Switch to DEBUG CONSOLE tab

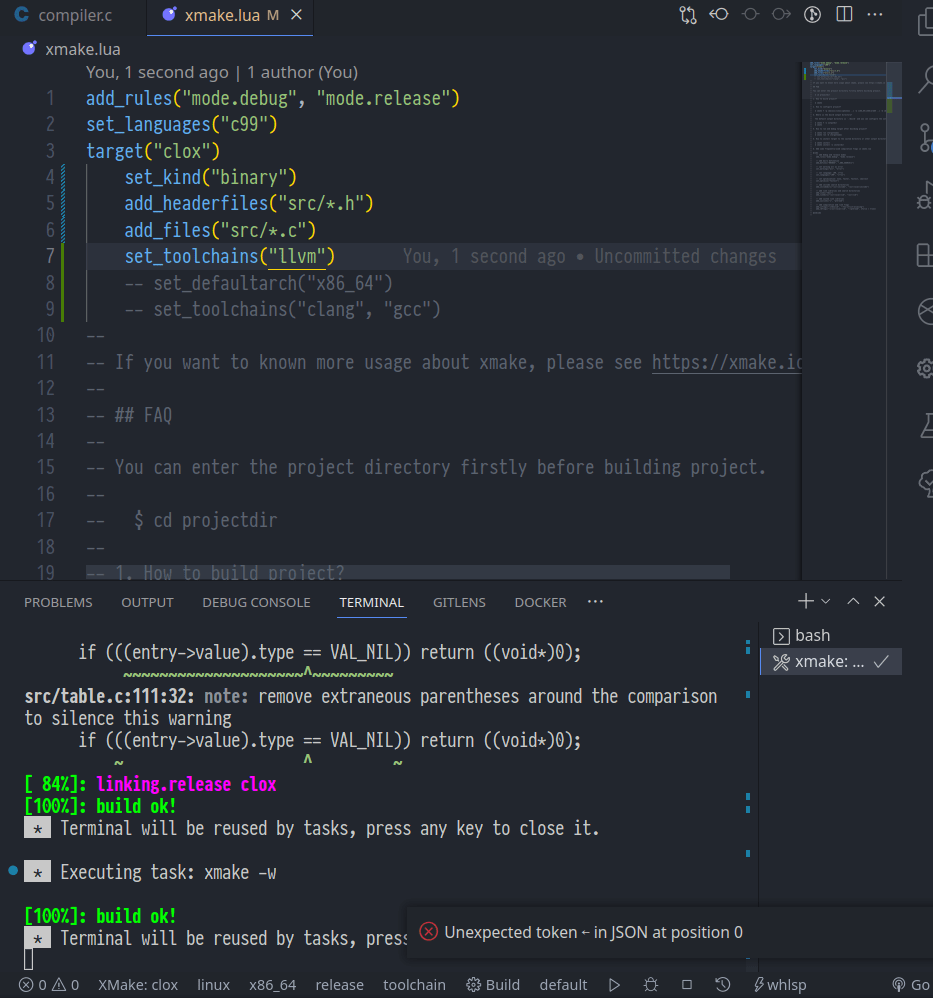[256, 602]
